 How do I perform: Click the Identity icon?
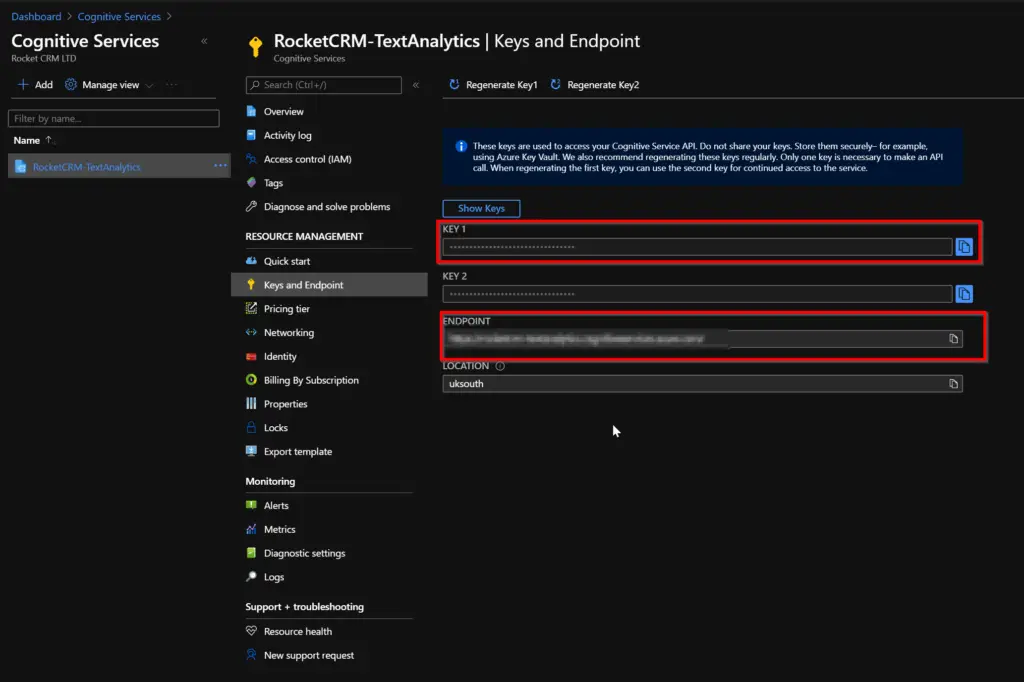[x=251, y=356]
